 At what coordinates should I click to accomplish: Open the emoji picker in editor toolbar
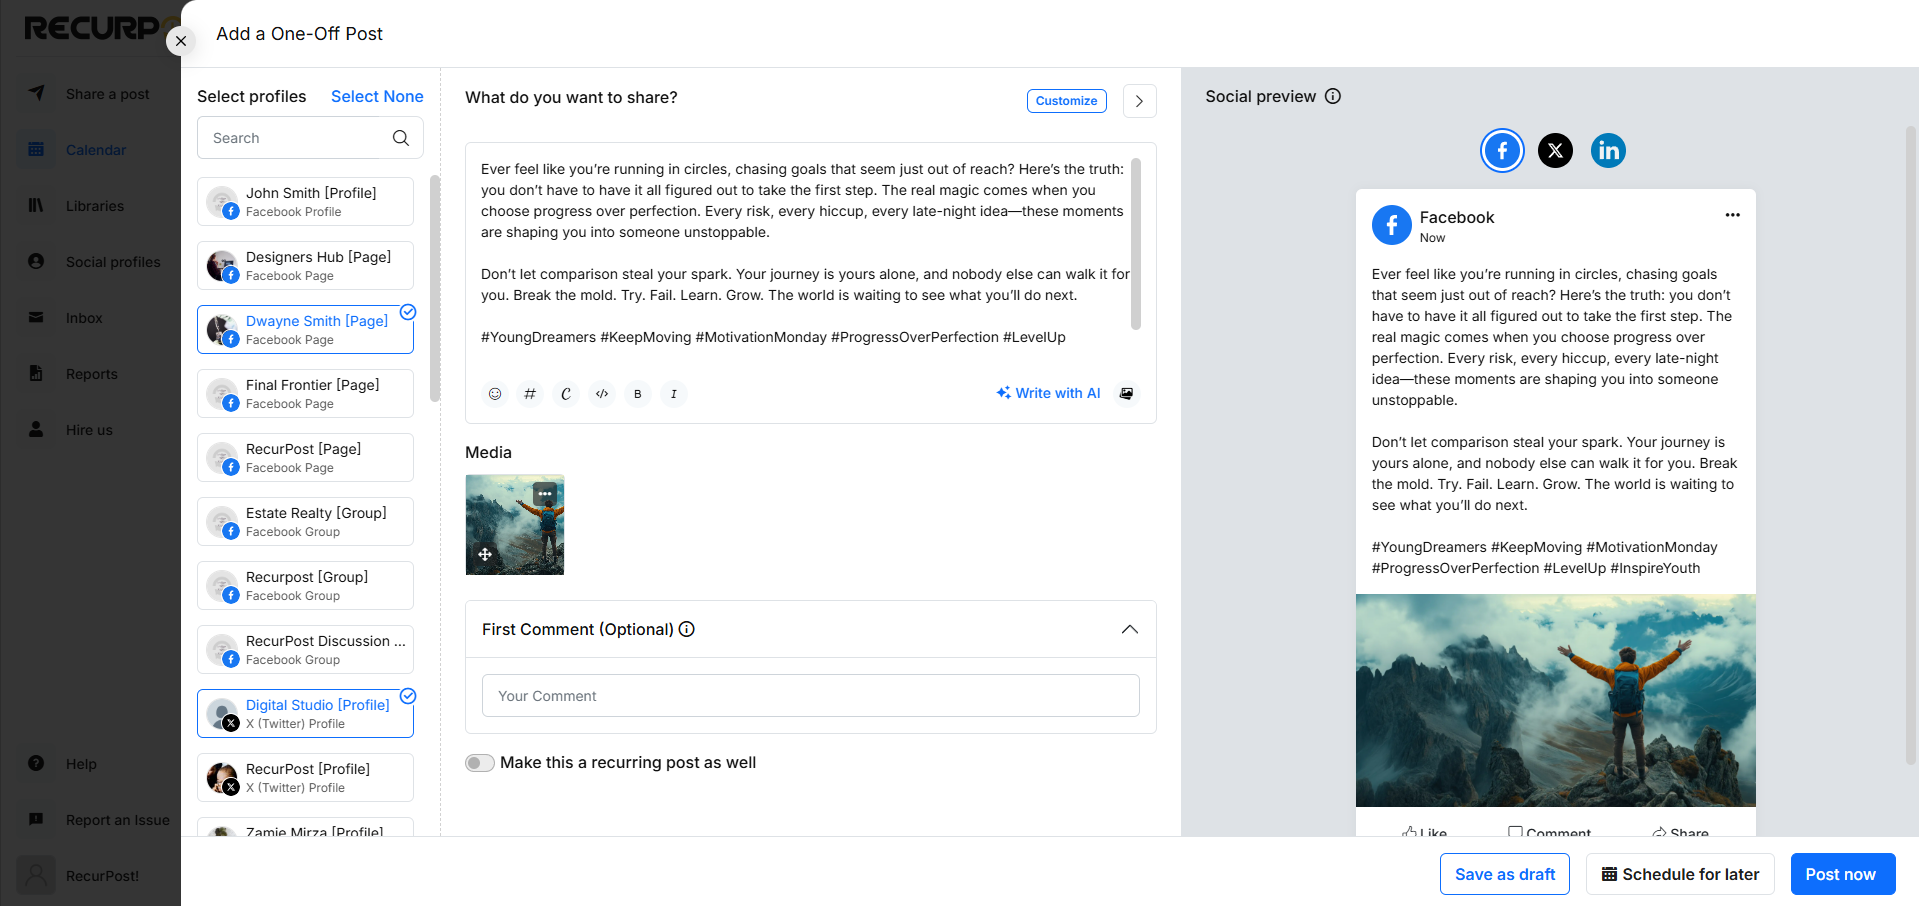[495, 394]
